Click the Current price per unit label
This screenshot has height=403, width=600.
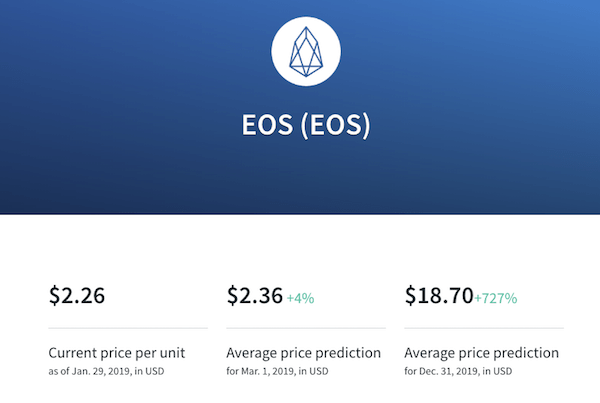[117, 353]
